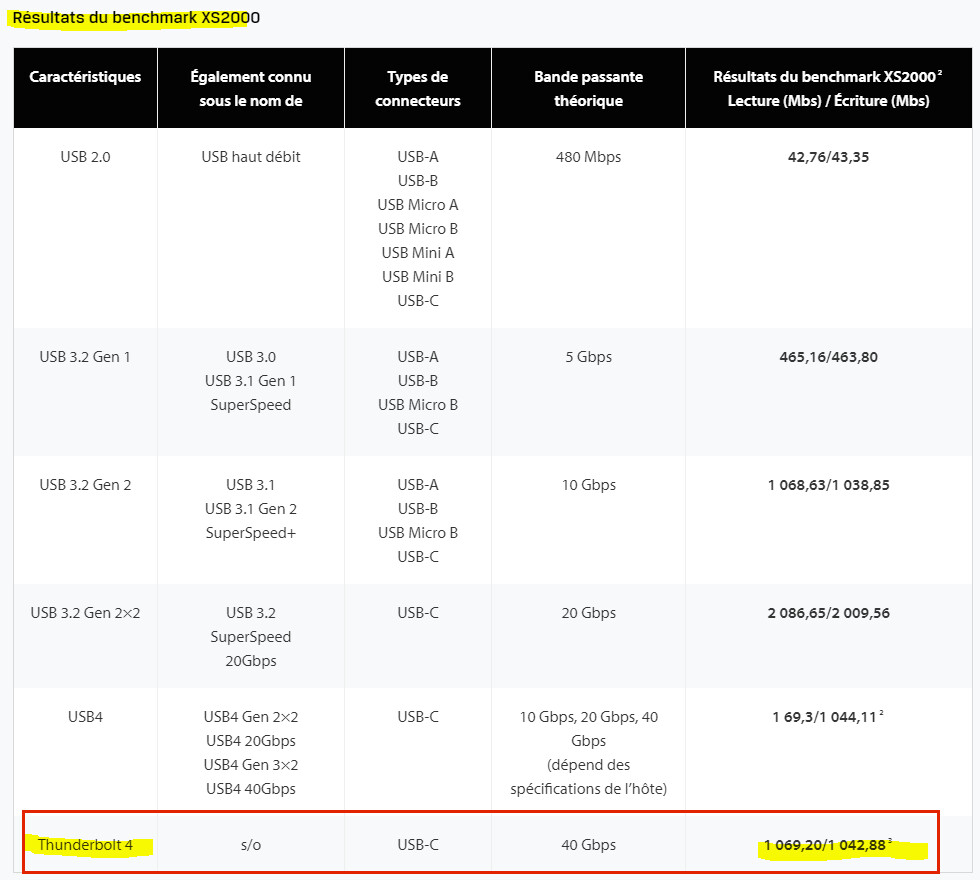Viewport: 980px width, 880px height.
Task: Select the "Thunderbolt 4" row label
Action: [x=85, y=845]
